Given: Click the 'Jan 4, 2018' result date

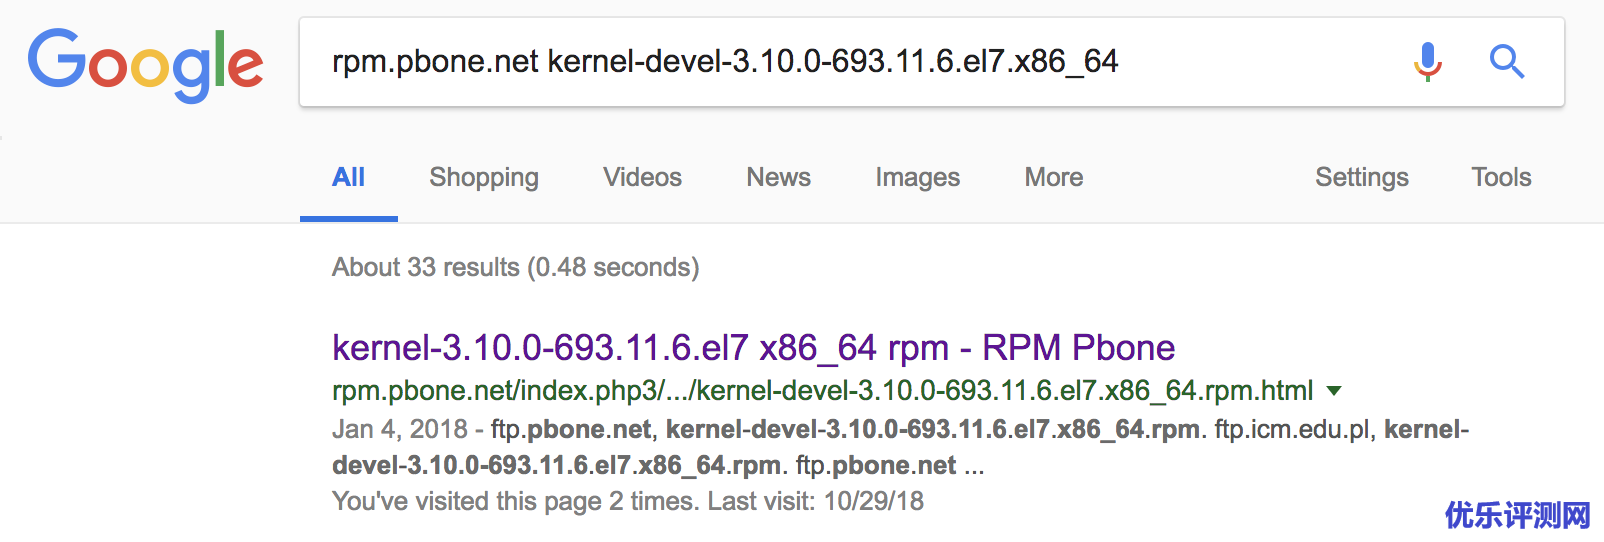Looking at the screenshot, I should coord(399,430).
